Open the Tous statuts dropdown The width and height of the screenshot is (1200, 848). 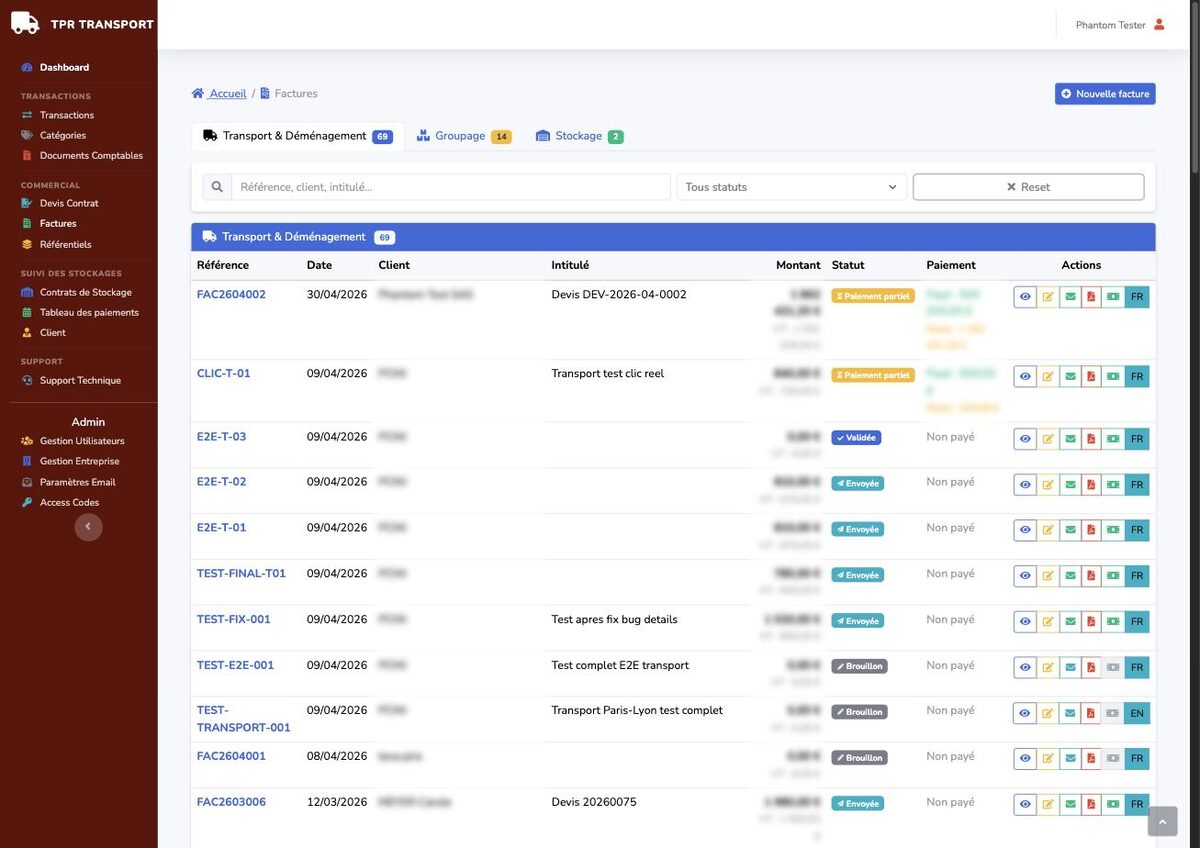coord(792,187)
